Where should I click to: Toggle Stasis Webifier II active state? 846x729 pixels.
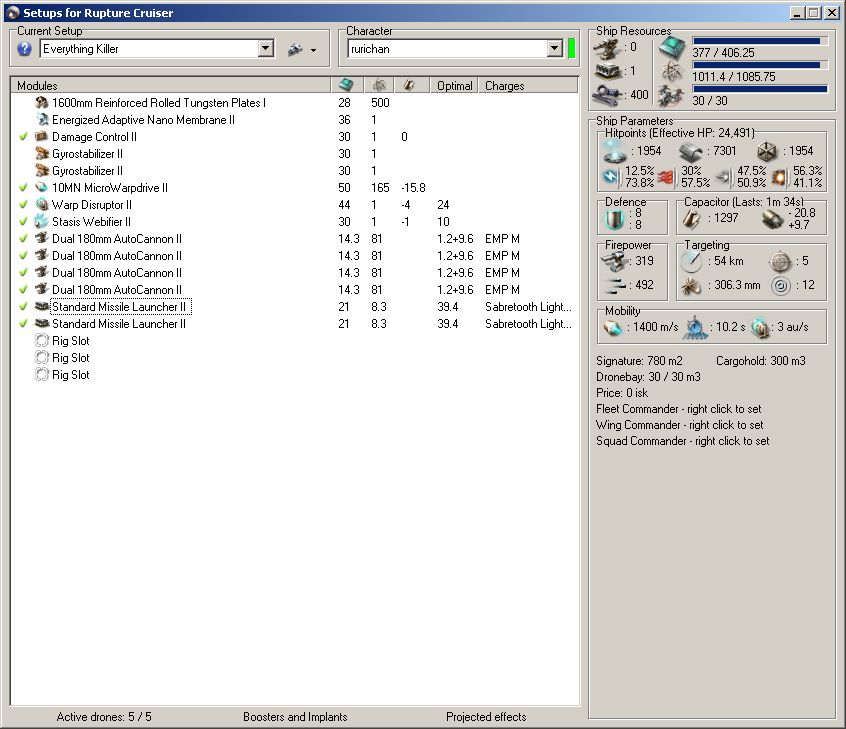tap(23, 222)
